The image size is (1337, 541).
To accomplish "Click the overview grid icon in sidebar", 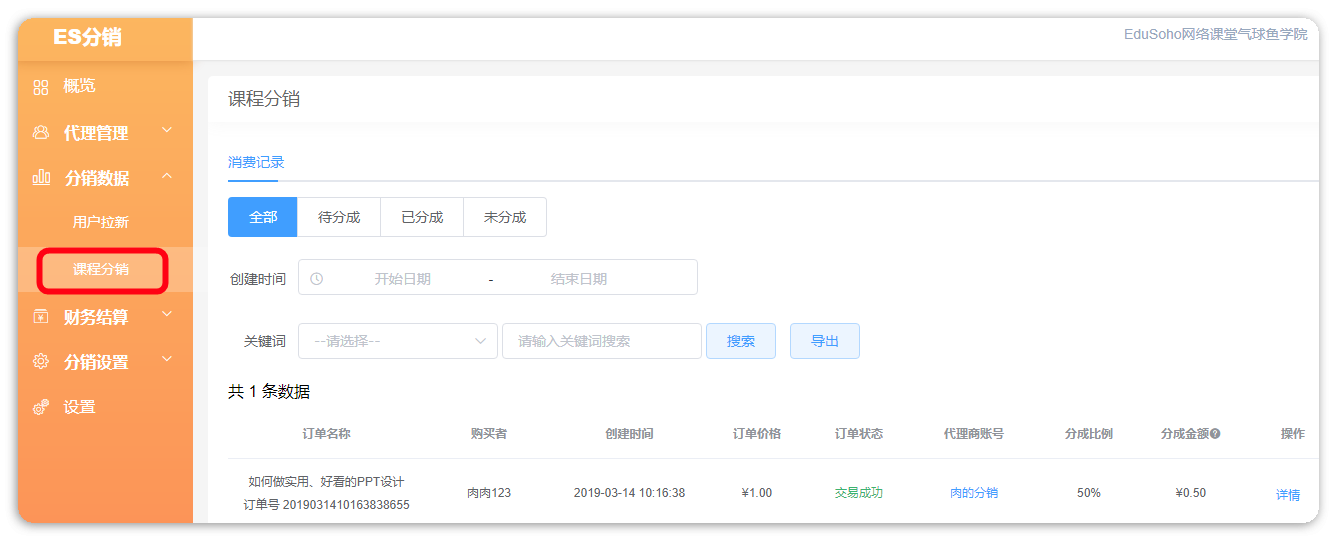I will coord(41,87).
